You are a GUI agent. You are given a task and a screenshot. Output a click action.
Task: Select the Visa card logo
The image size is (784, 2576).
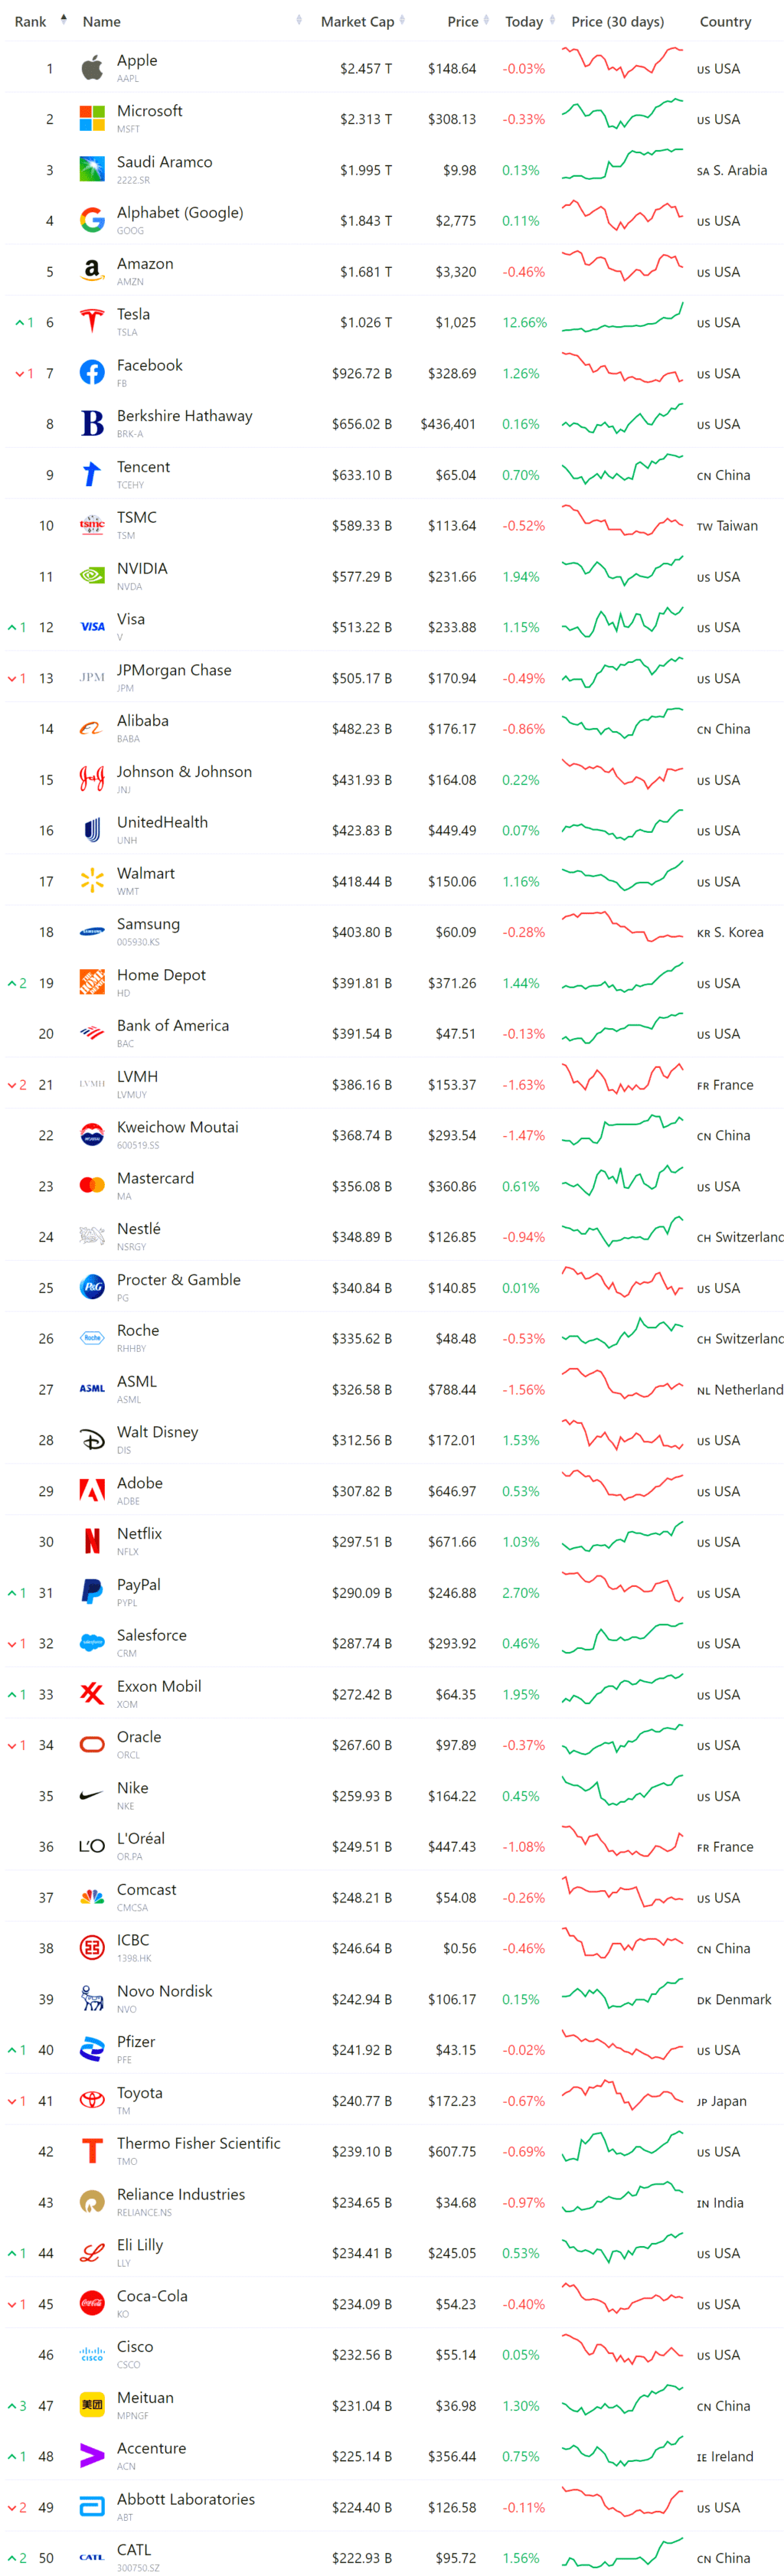[x=91, y=626]
